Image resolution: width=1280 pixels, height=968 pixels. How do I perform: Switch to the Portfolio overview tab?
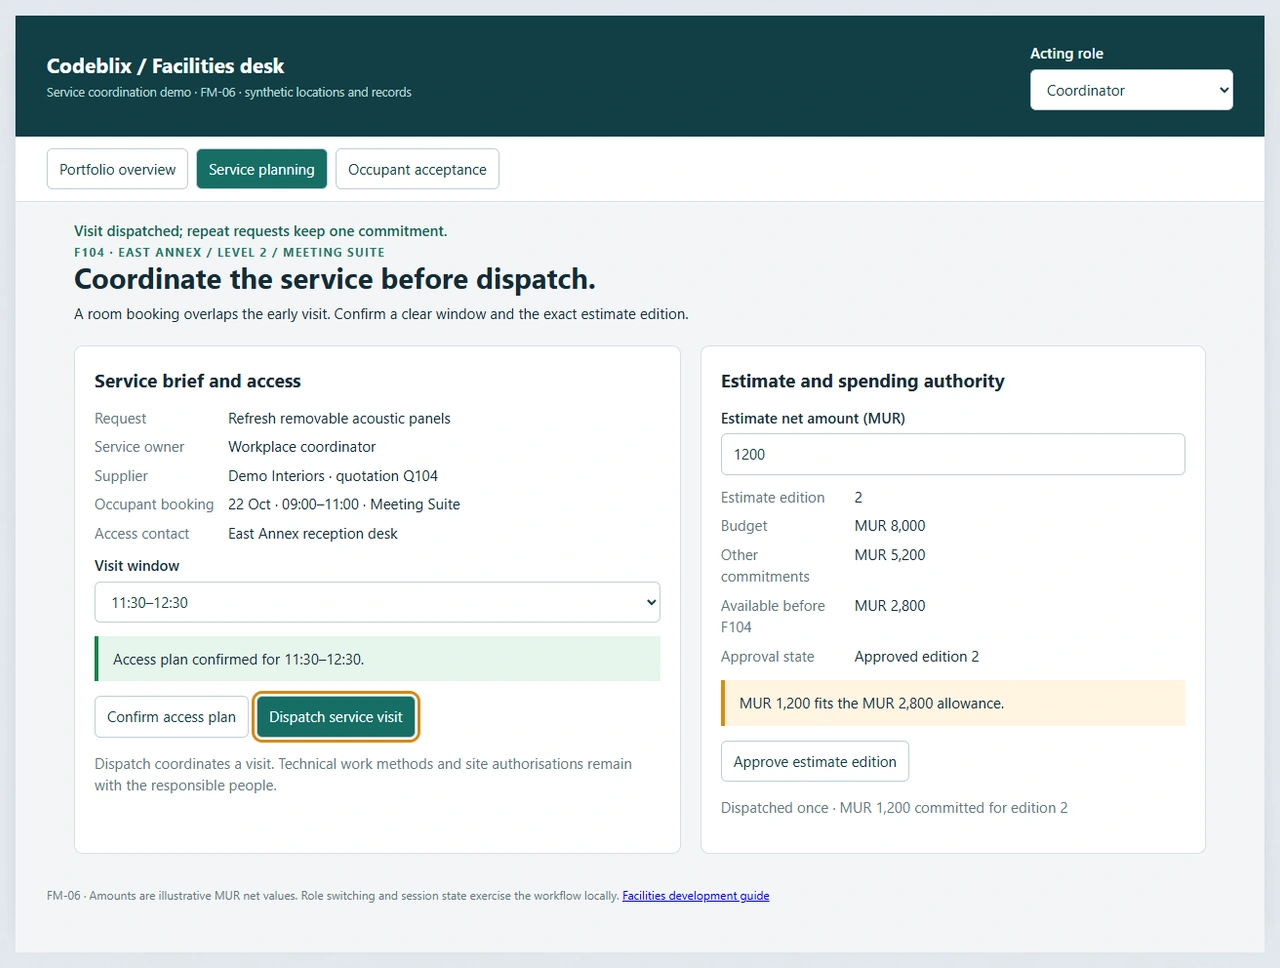[x=117, y=169]
